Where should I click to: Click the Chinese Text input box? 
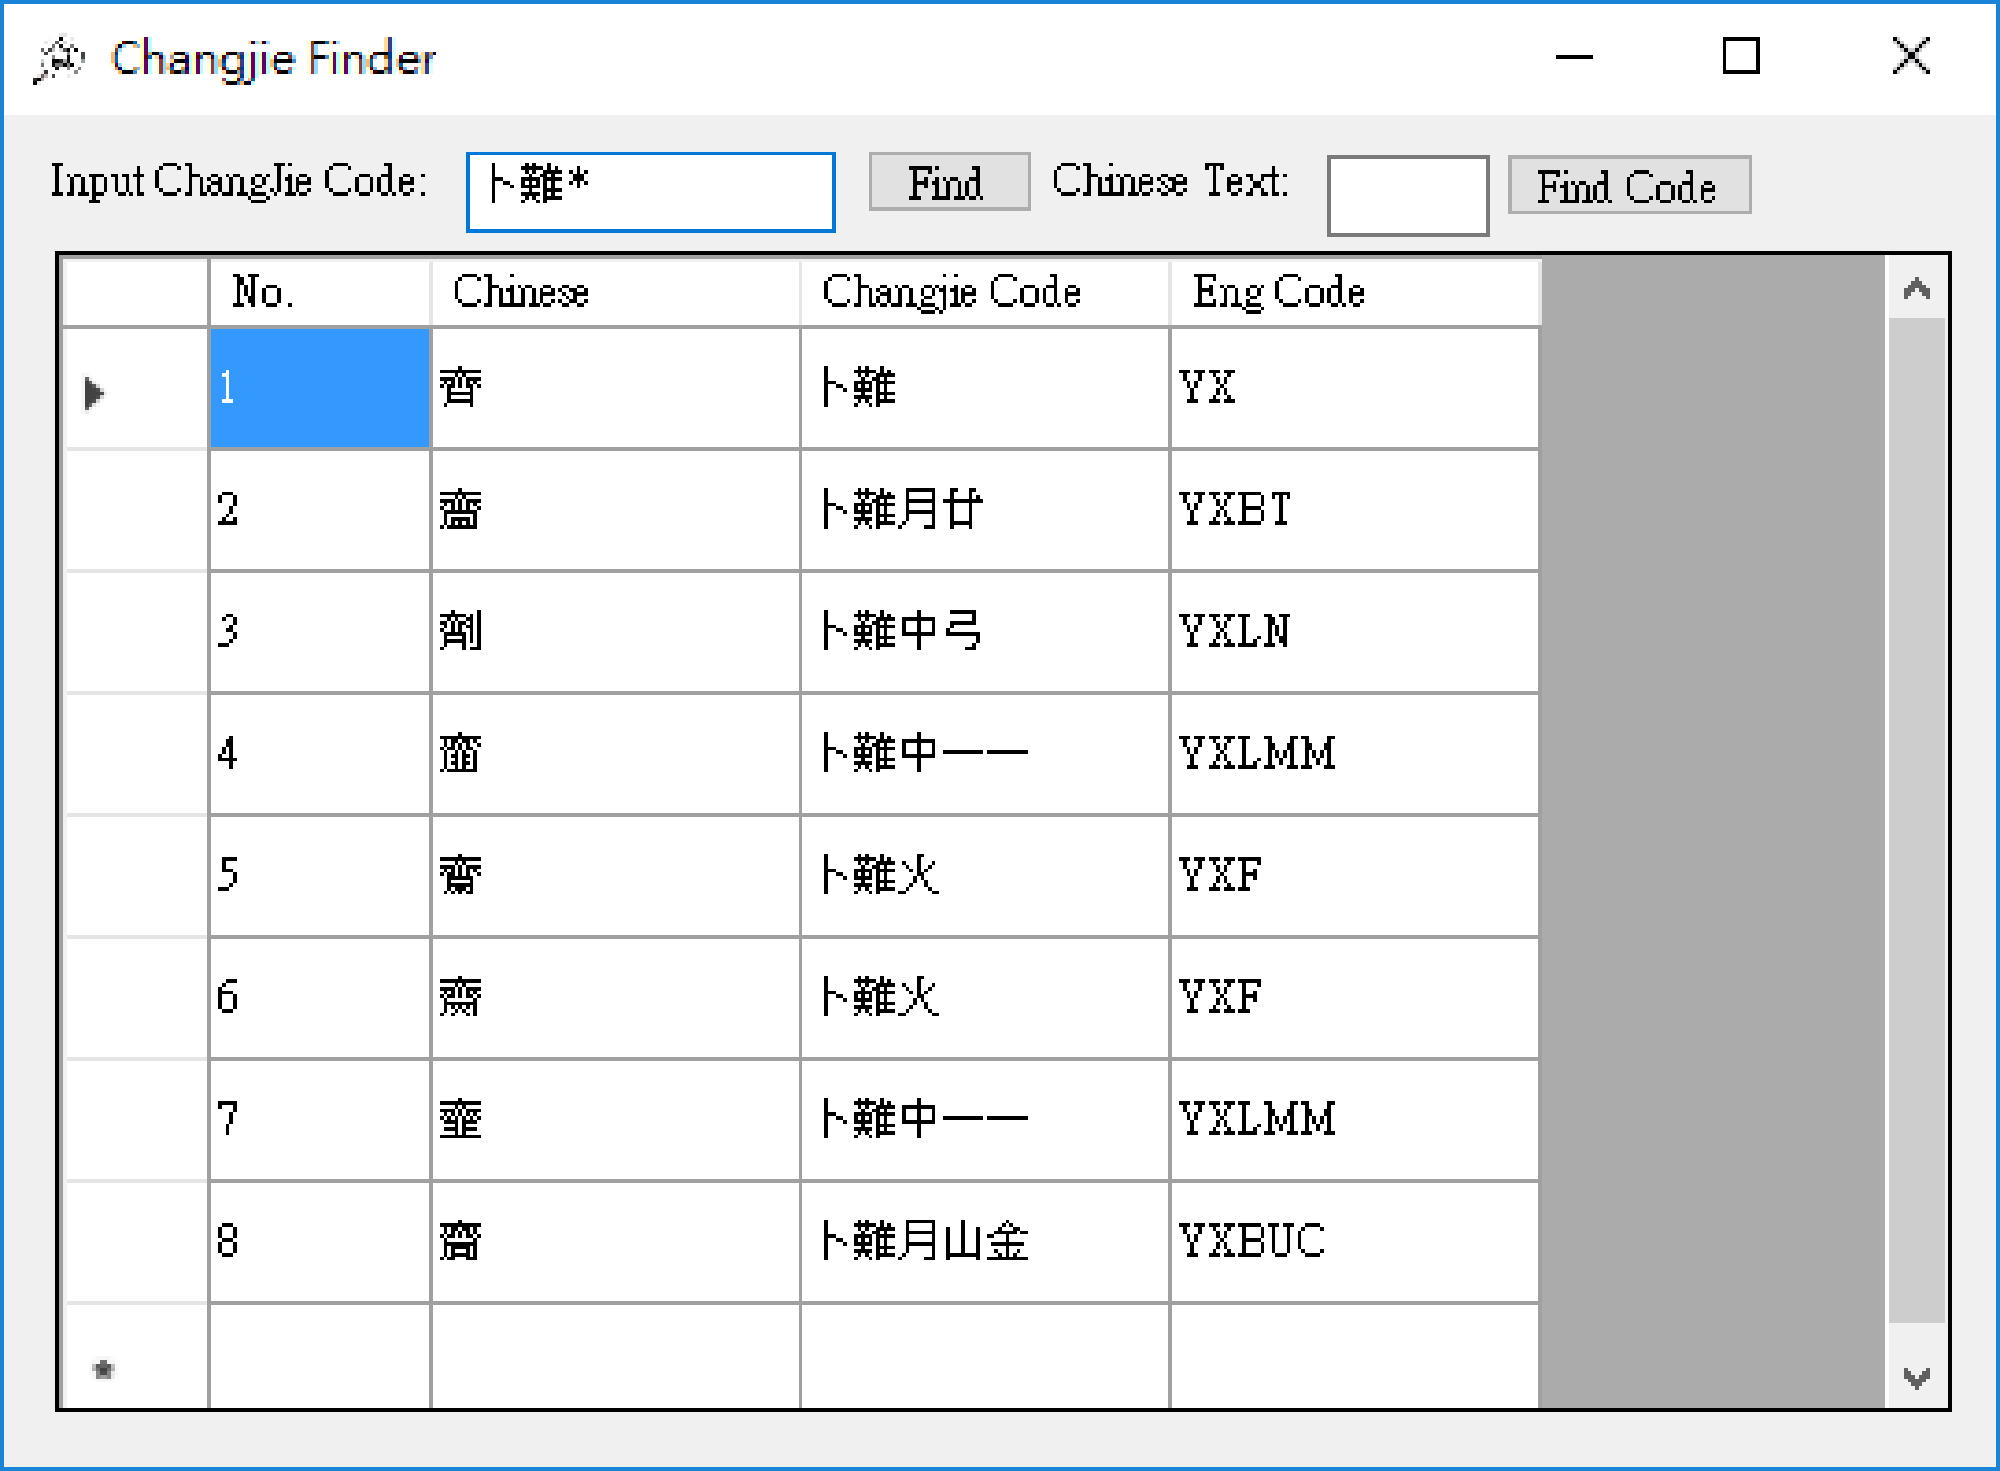point(1406,196)
